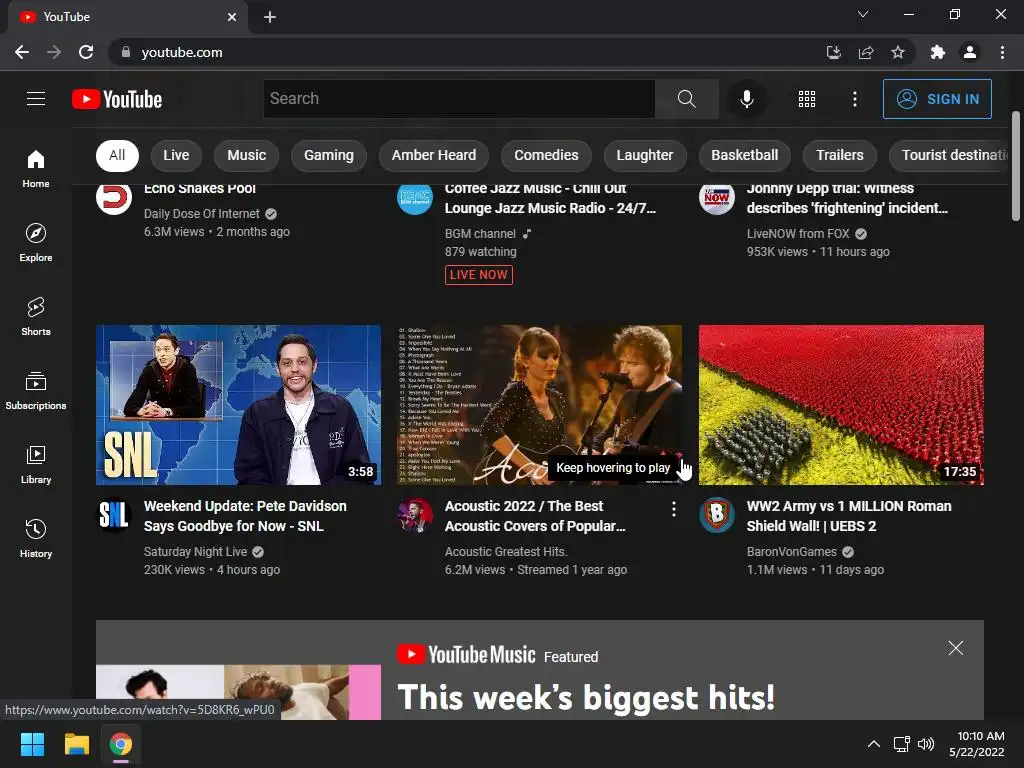
Task: Select the Trailers filter chip
Action: [x=839, y=155]
